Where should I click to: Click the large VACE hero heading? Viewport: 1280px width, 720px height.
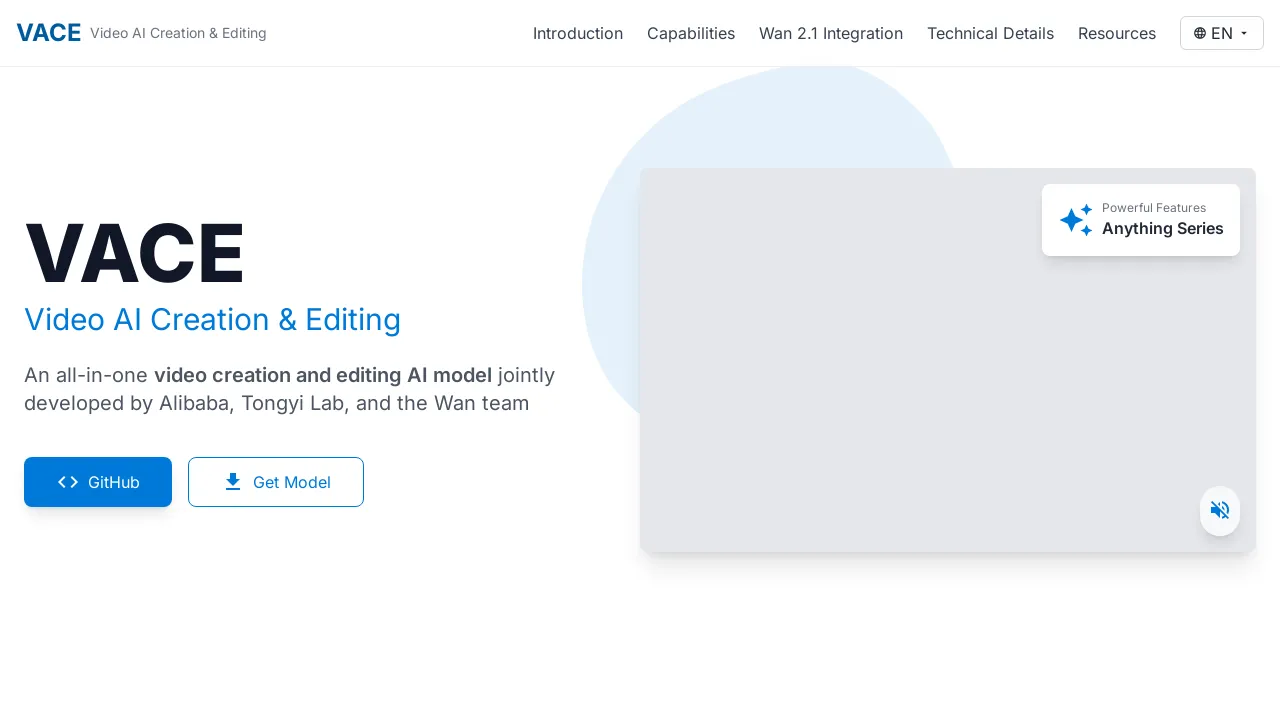(134, 254)
